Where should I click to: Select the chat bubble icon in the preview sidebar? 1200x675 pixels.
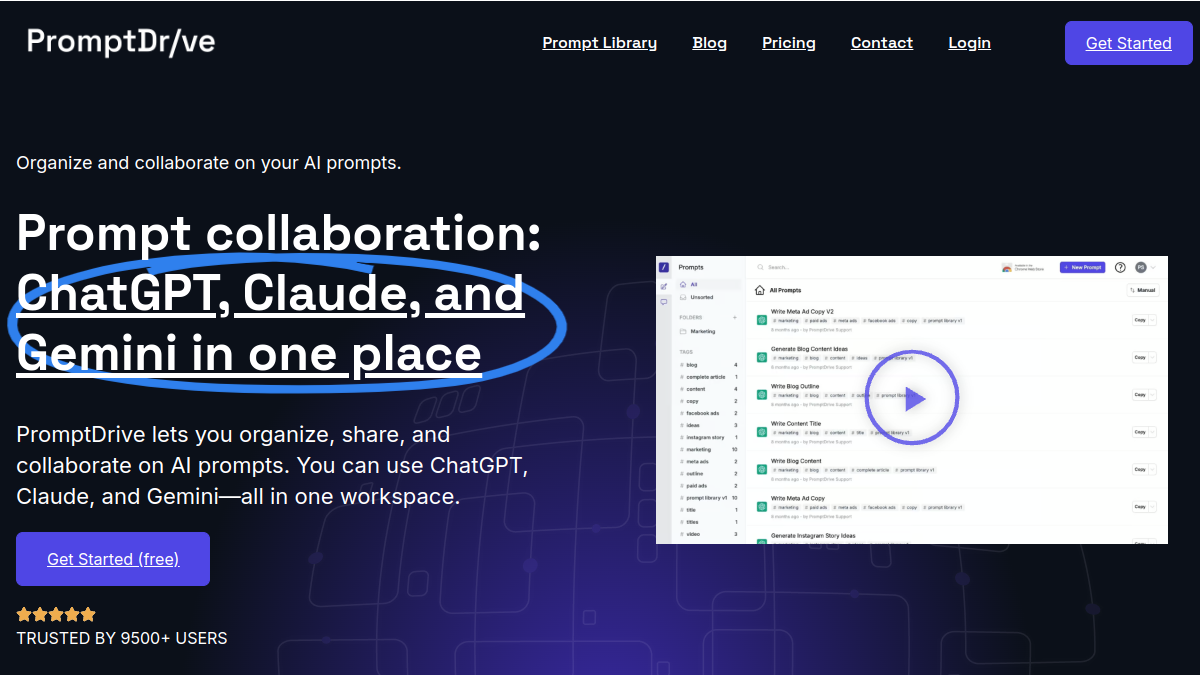[663, 302]
